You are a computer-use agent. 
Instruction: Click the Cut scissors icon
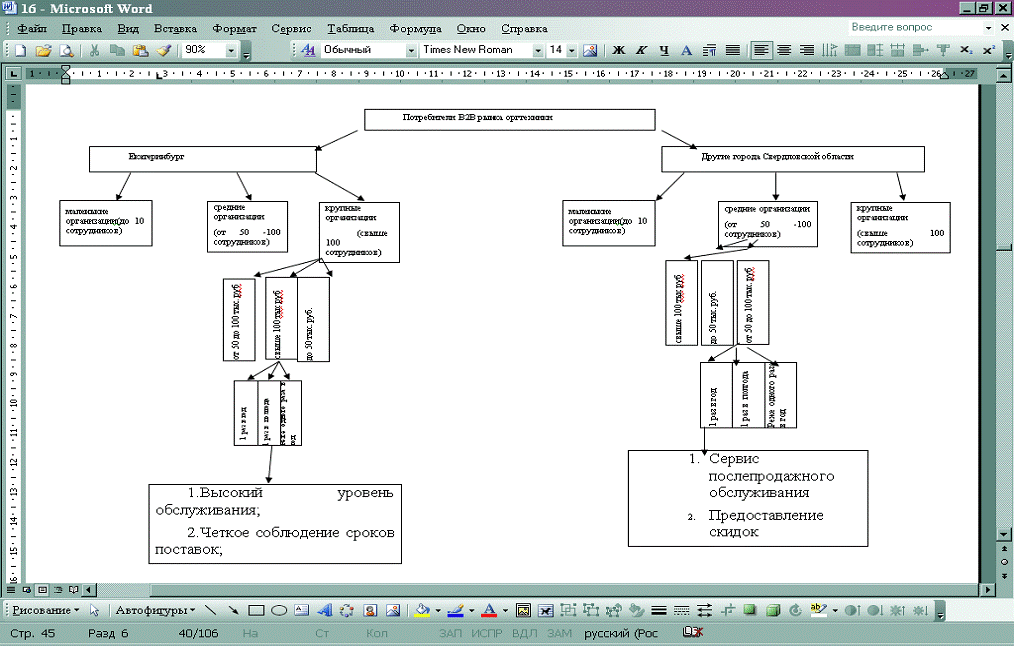point(94,50)
